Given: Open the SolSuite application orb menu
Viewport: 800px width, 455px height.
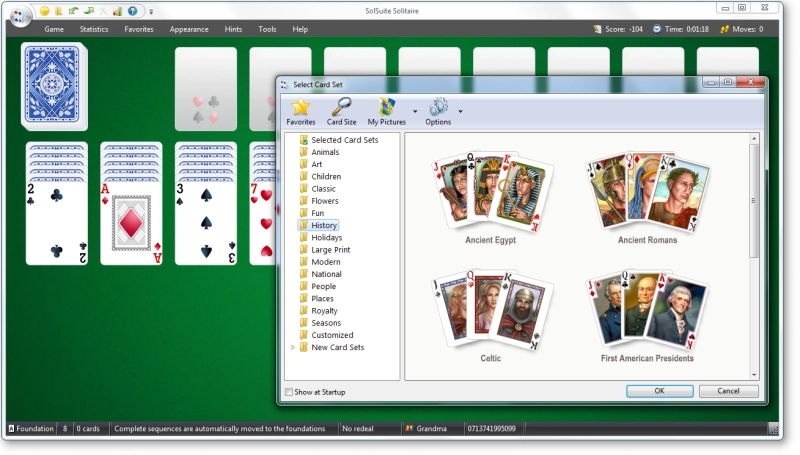Looking at the screenshot, I should click(x=19, y=17).
